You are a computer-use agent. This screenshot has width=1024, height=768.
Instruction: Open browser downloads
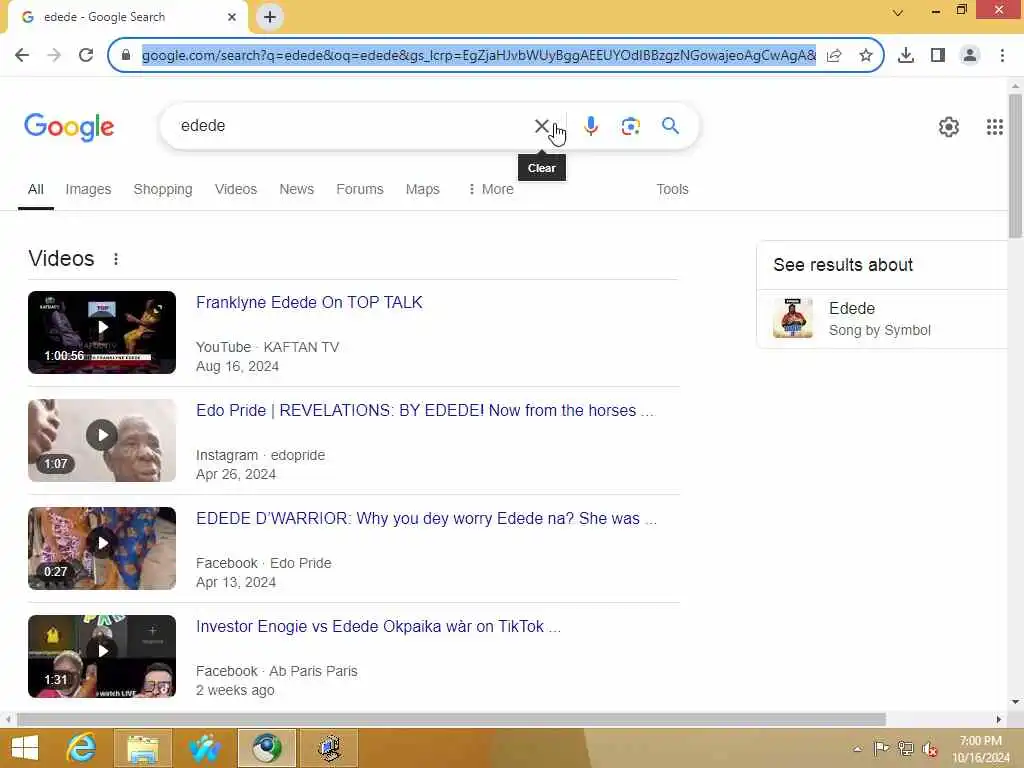tap(905, 55)
